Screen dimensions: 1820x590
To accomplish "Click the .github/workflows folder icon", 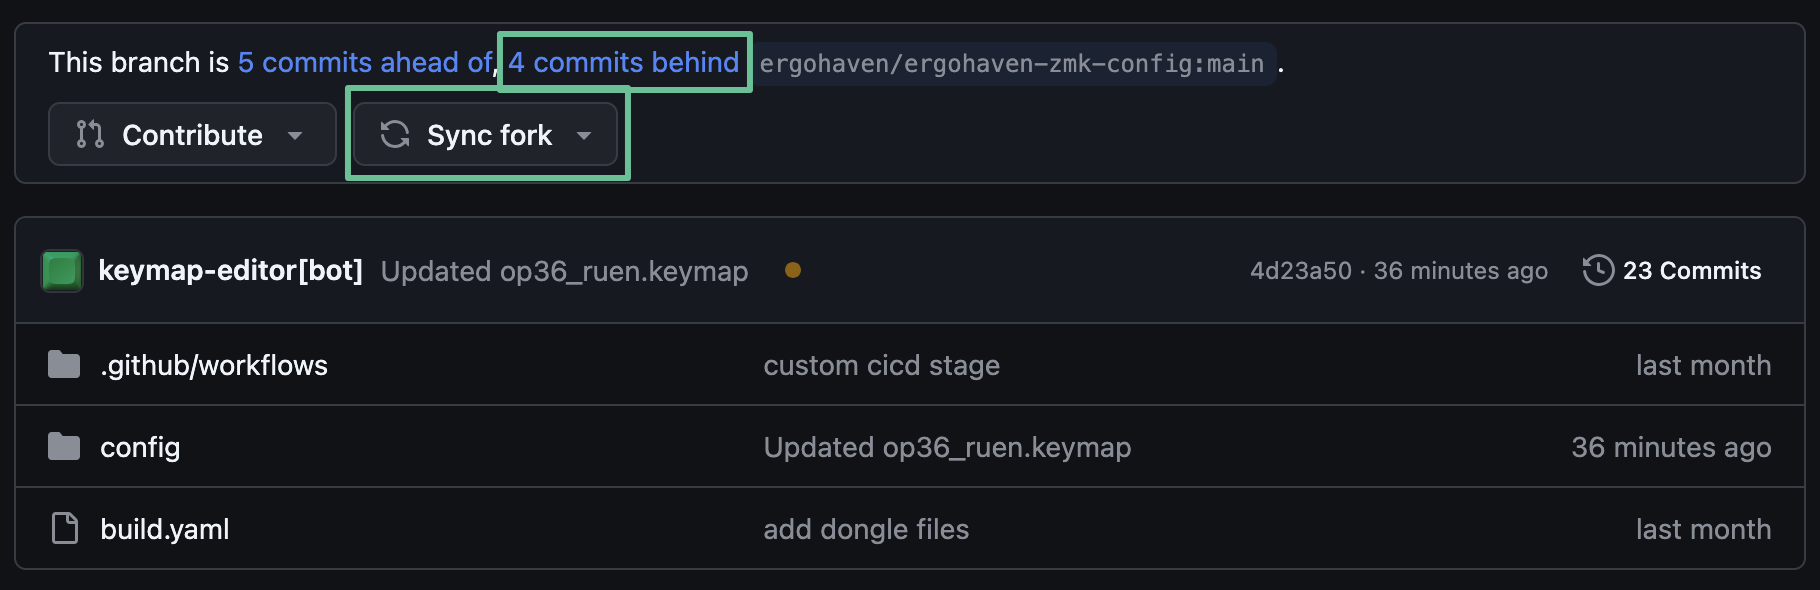I will tap(64, 365).
